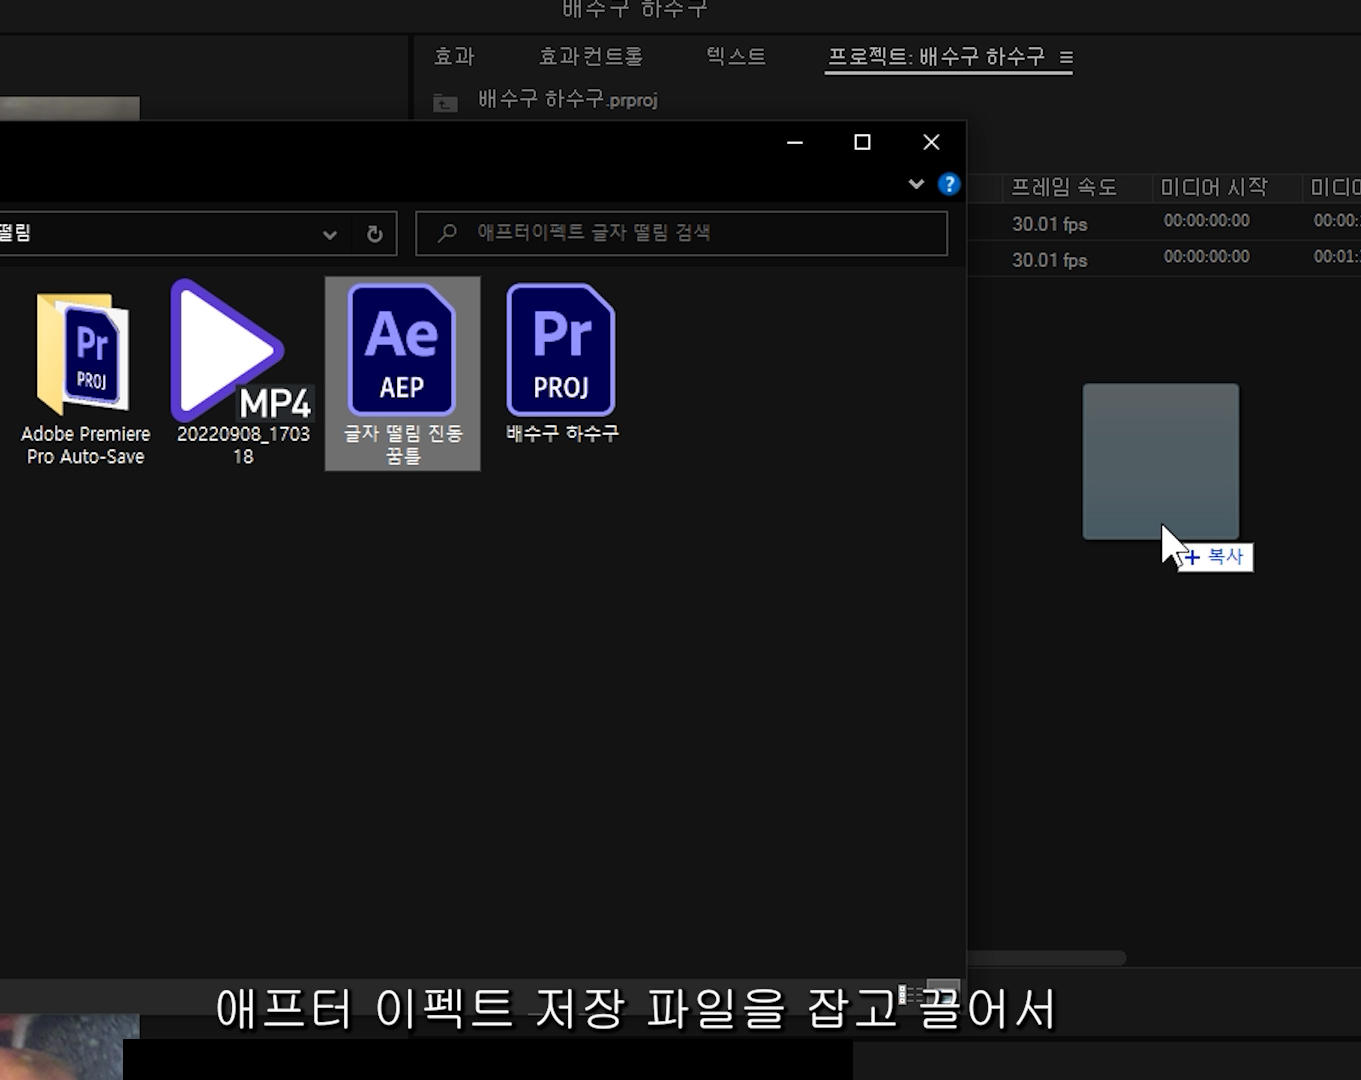Expand the Explorer ribbon chevron
Screen dimensions: 1361x1080
click(916, 184)
